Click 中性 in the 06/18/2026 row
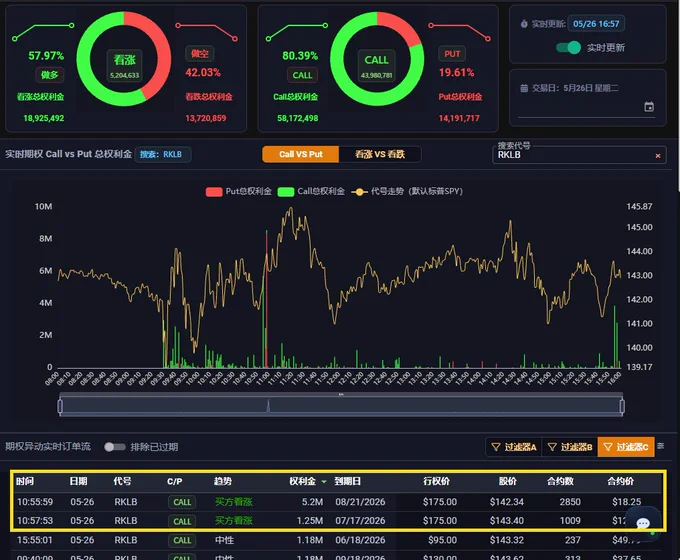 [x=224, y=540]
